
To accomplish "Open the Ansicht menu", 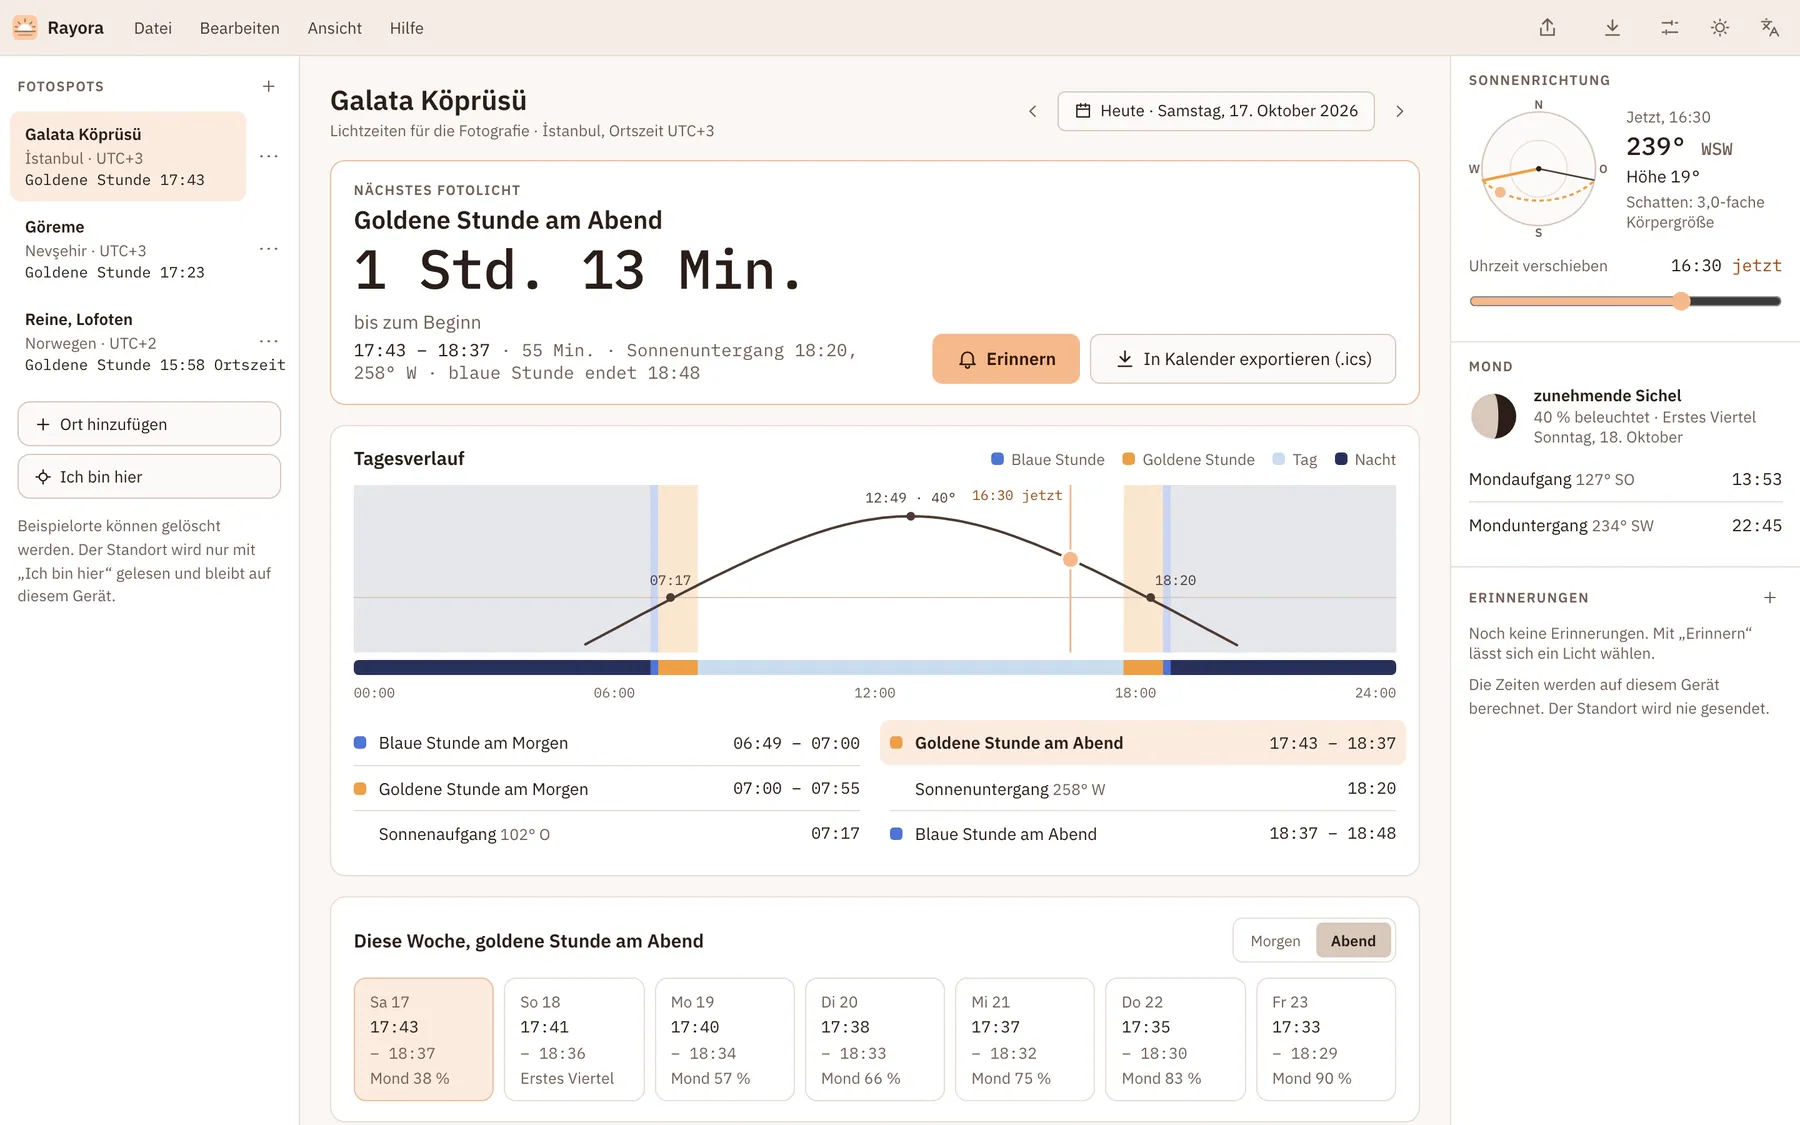I will [x=335, y=28].
